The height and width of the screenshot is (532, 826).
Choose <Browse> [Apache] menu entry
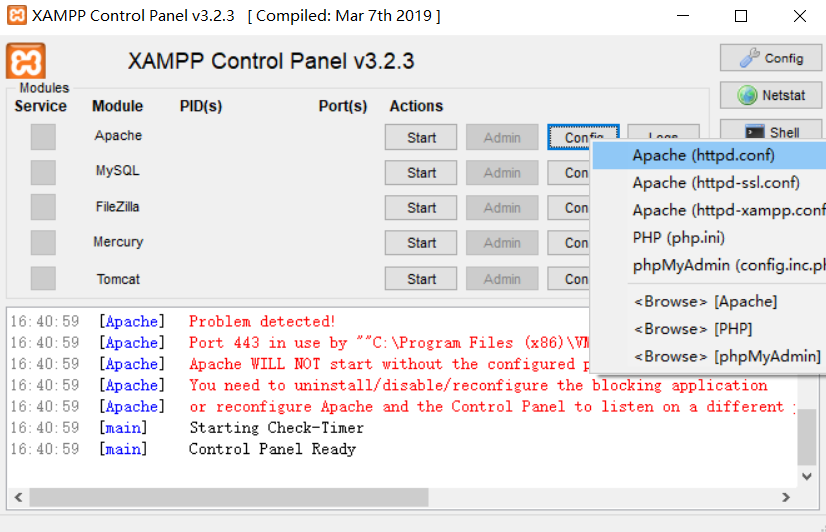pyautogui.click(x=709, y=301)
